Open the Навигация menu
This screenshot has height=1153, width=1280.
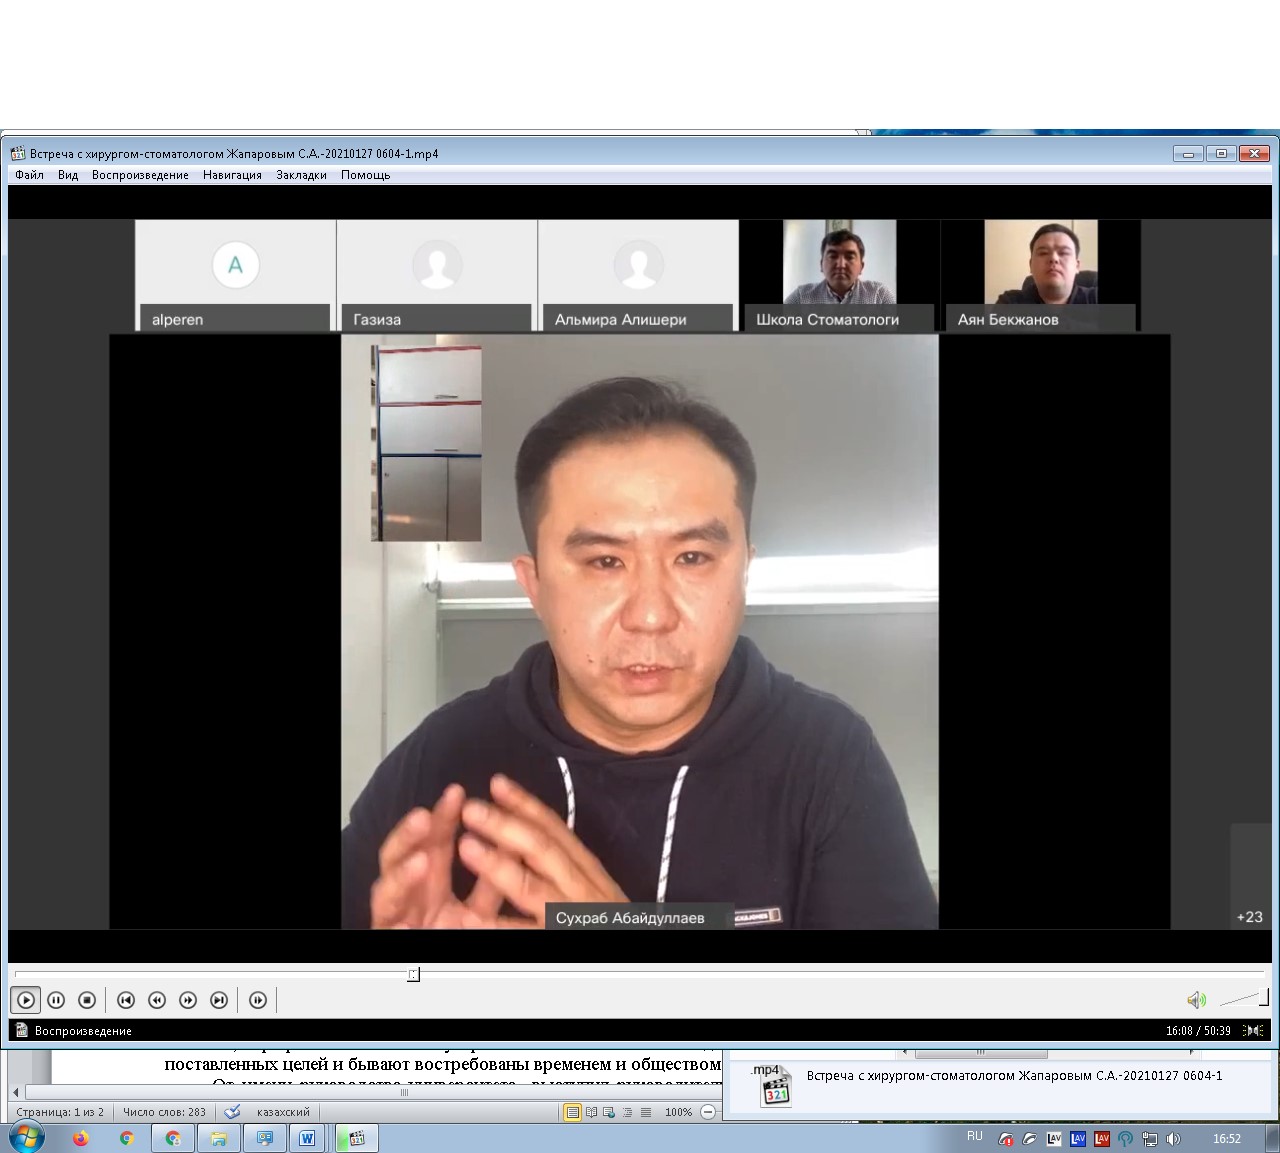click(x=232, y=175)
